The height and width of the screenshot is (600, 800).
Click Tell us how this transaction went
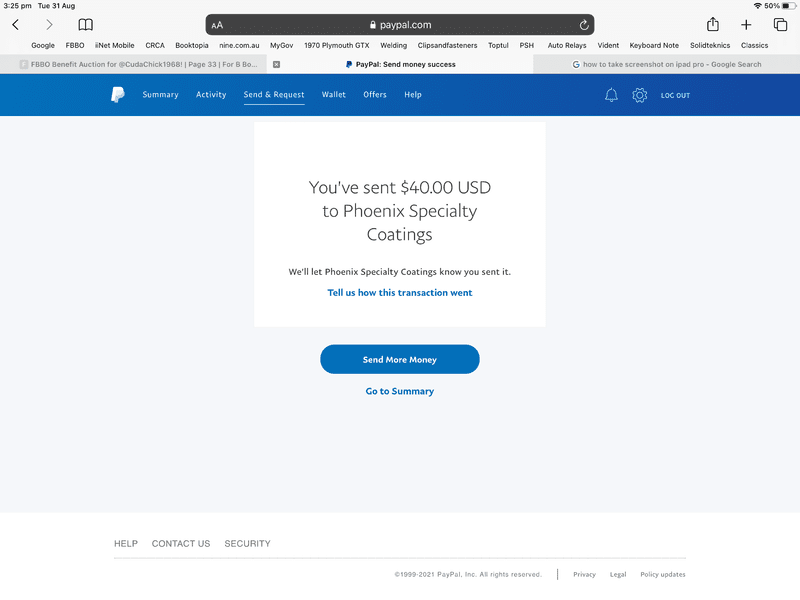(x=400, y=293)
